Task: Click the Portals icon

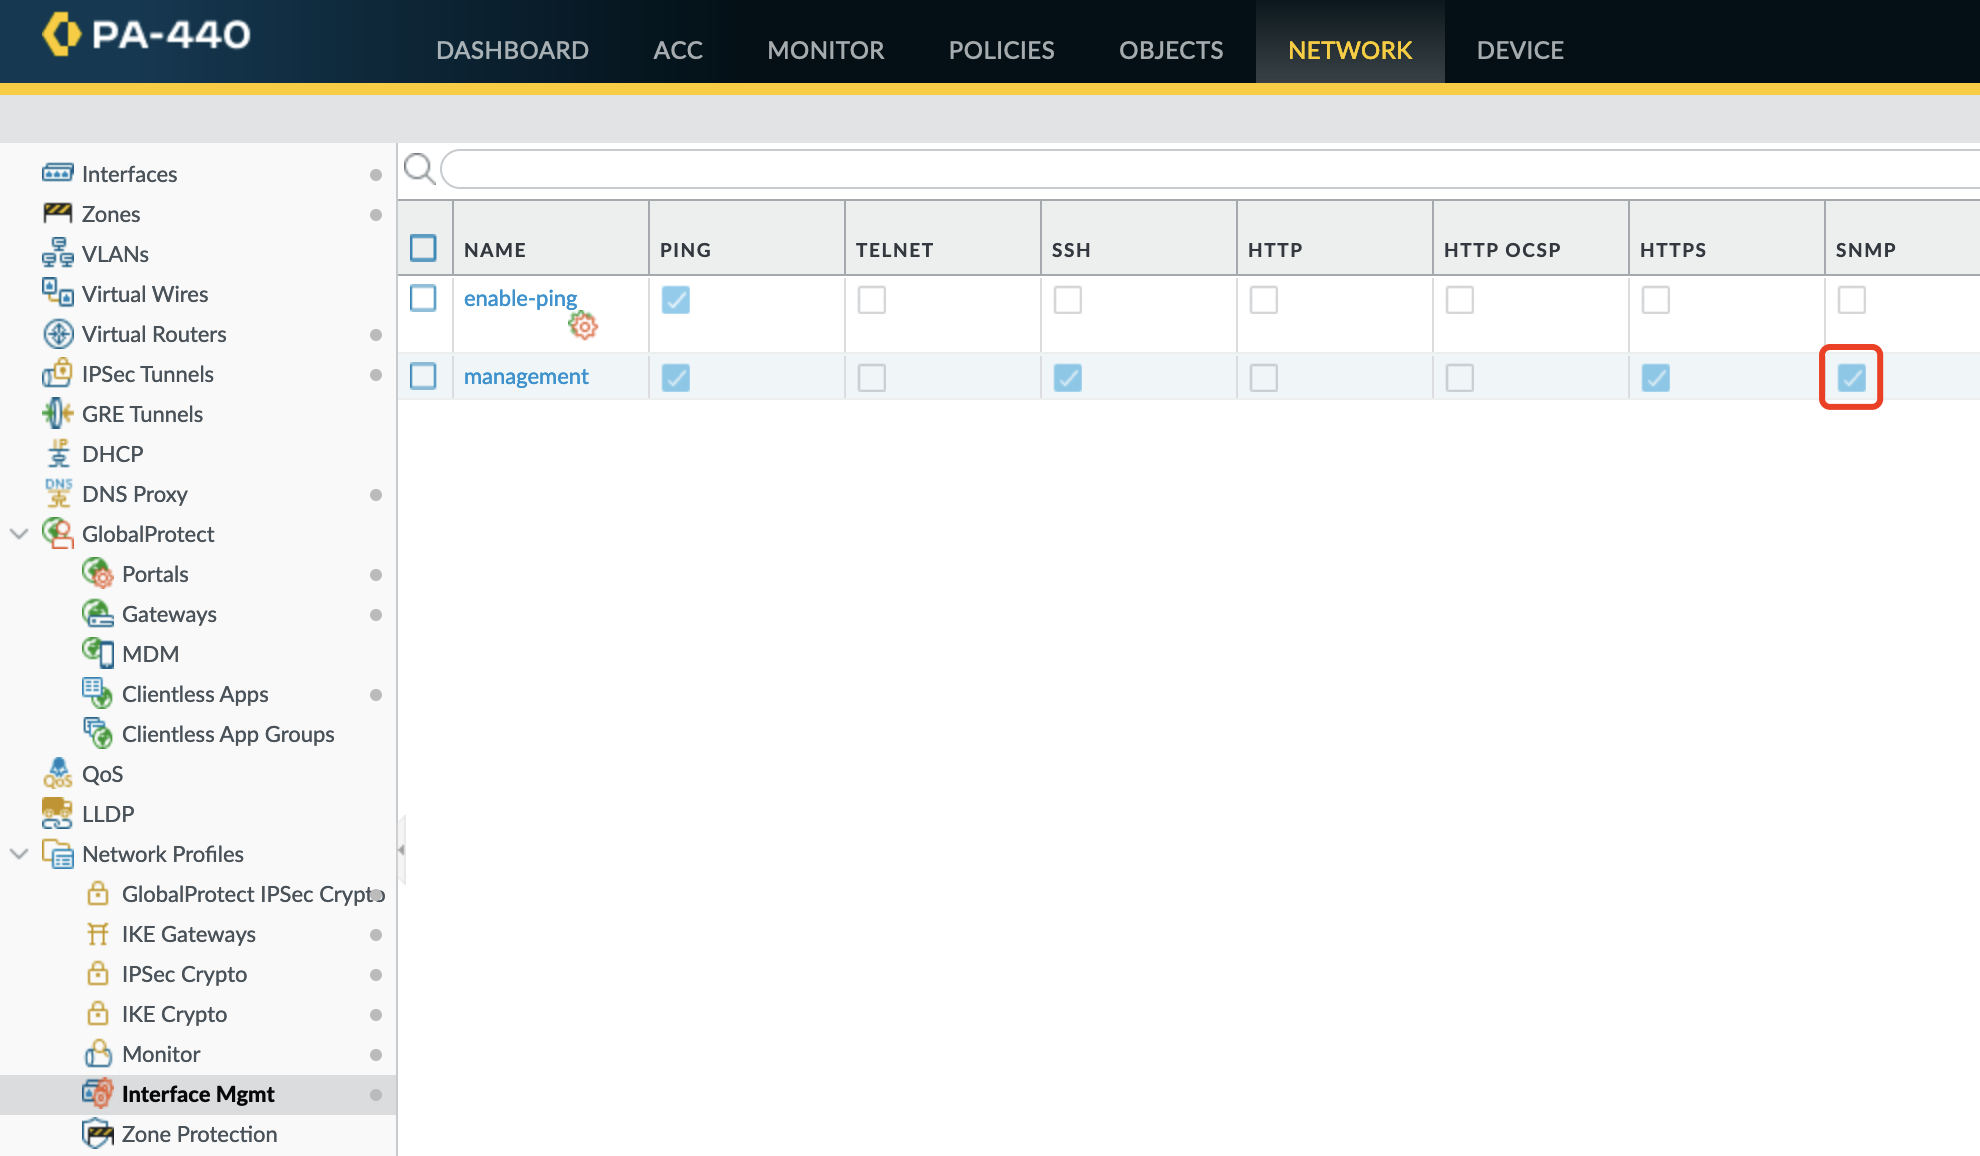Action: tap(98, 573)
